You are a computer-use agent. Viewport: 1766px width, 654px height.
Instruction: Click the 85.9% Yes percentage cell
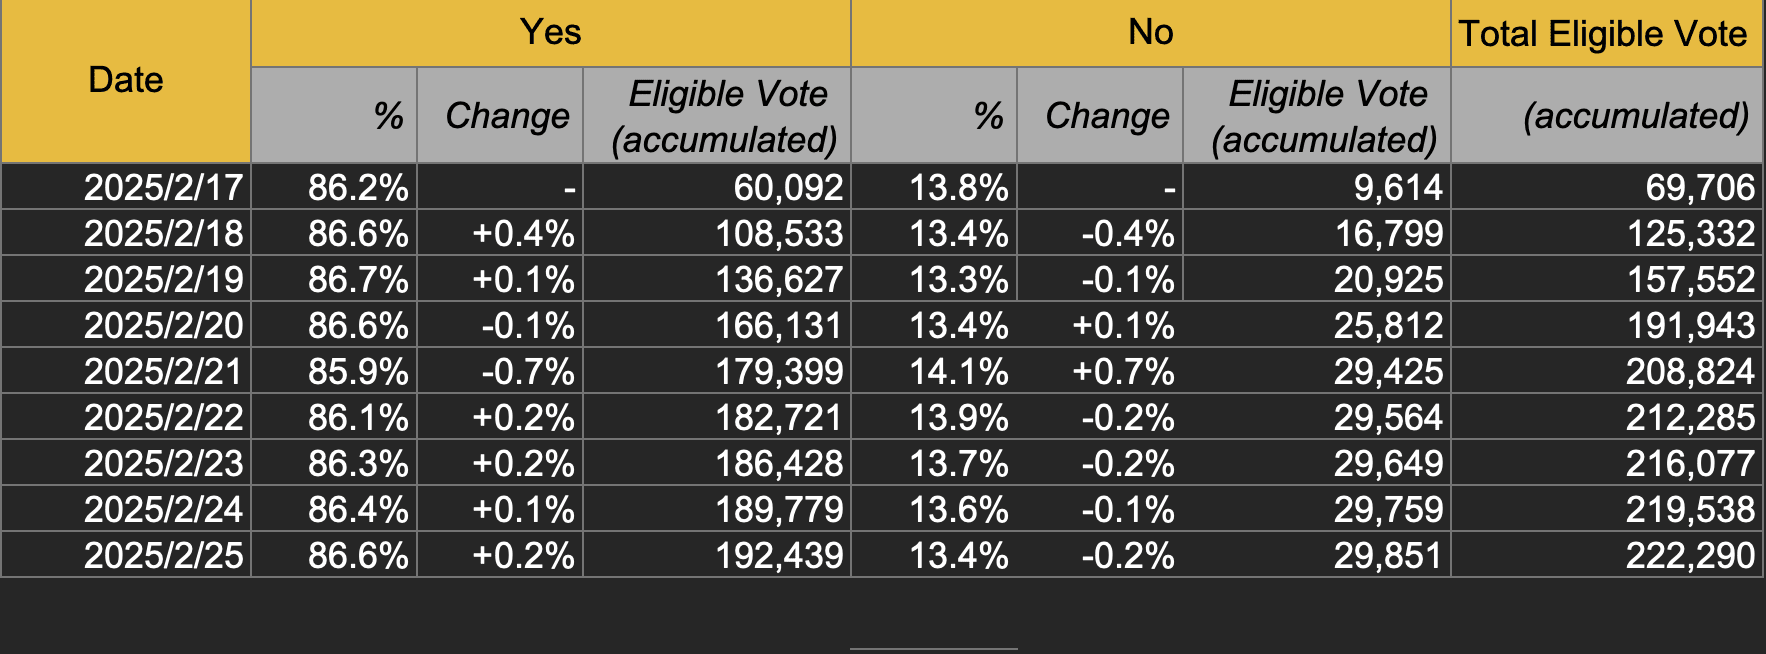(x=334, y=371)
